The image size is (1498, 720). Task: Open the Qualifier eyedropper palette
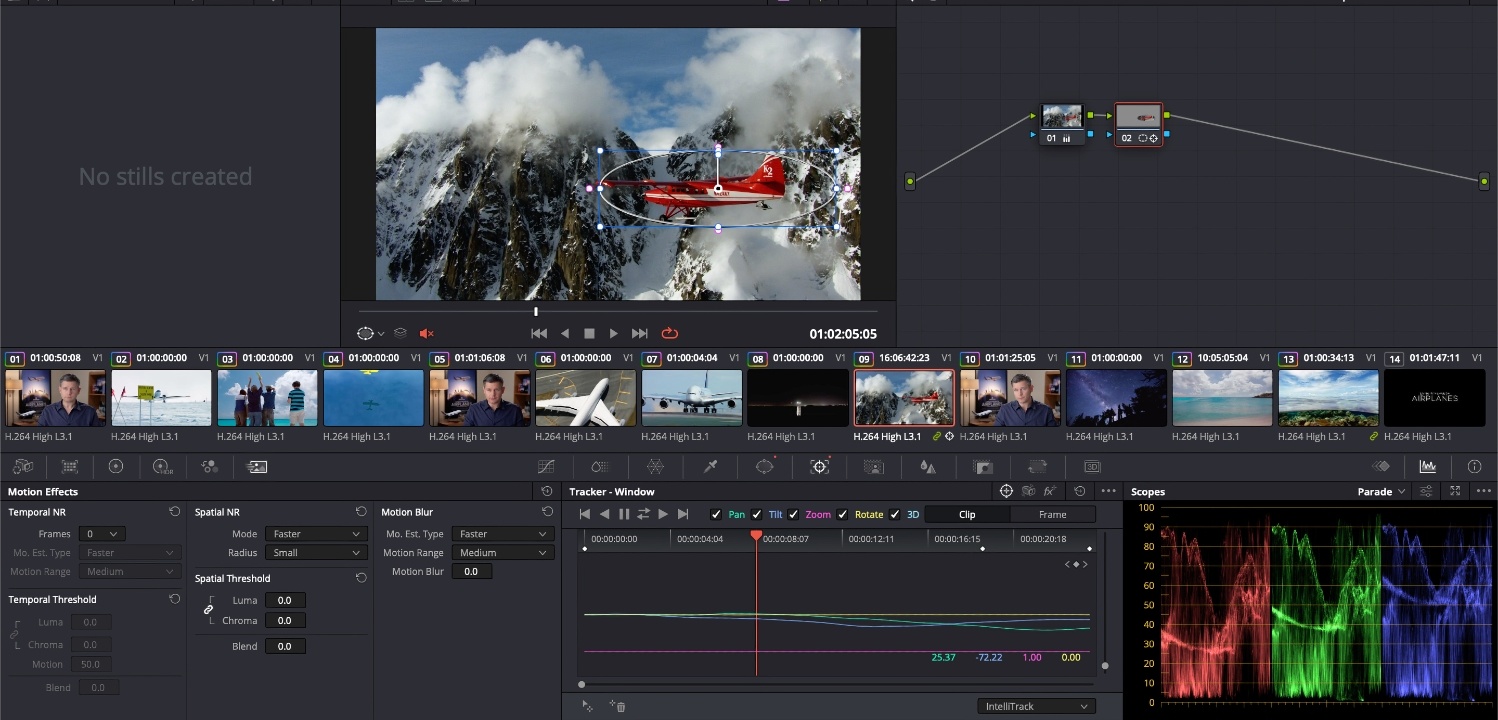tap(711, 467)
